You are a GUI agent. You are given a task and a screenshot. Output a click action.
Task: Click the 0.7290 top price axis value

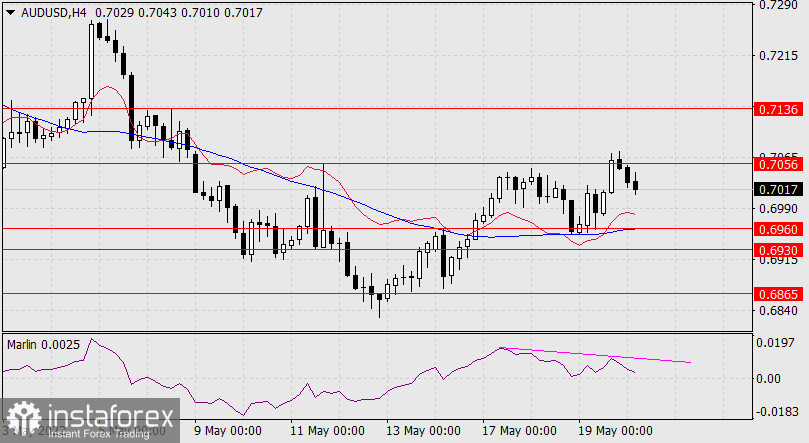point(777,6)
